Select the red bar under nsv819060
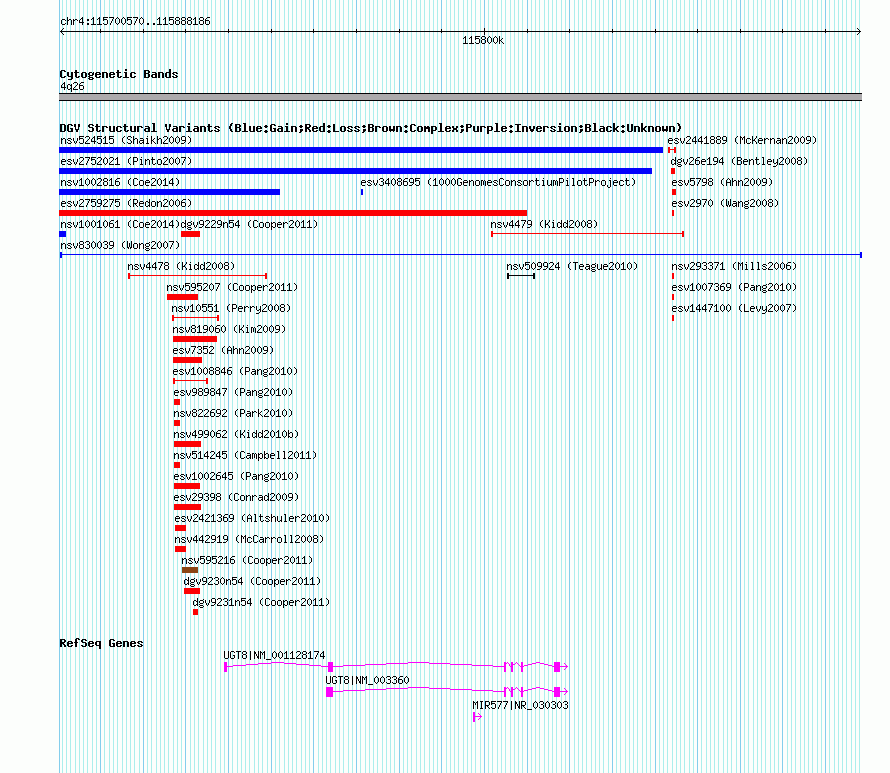Image resolution: width=890 pixels, height=773 pixels. (195, 339)
